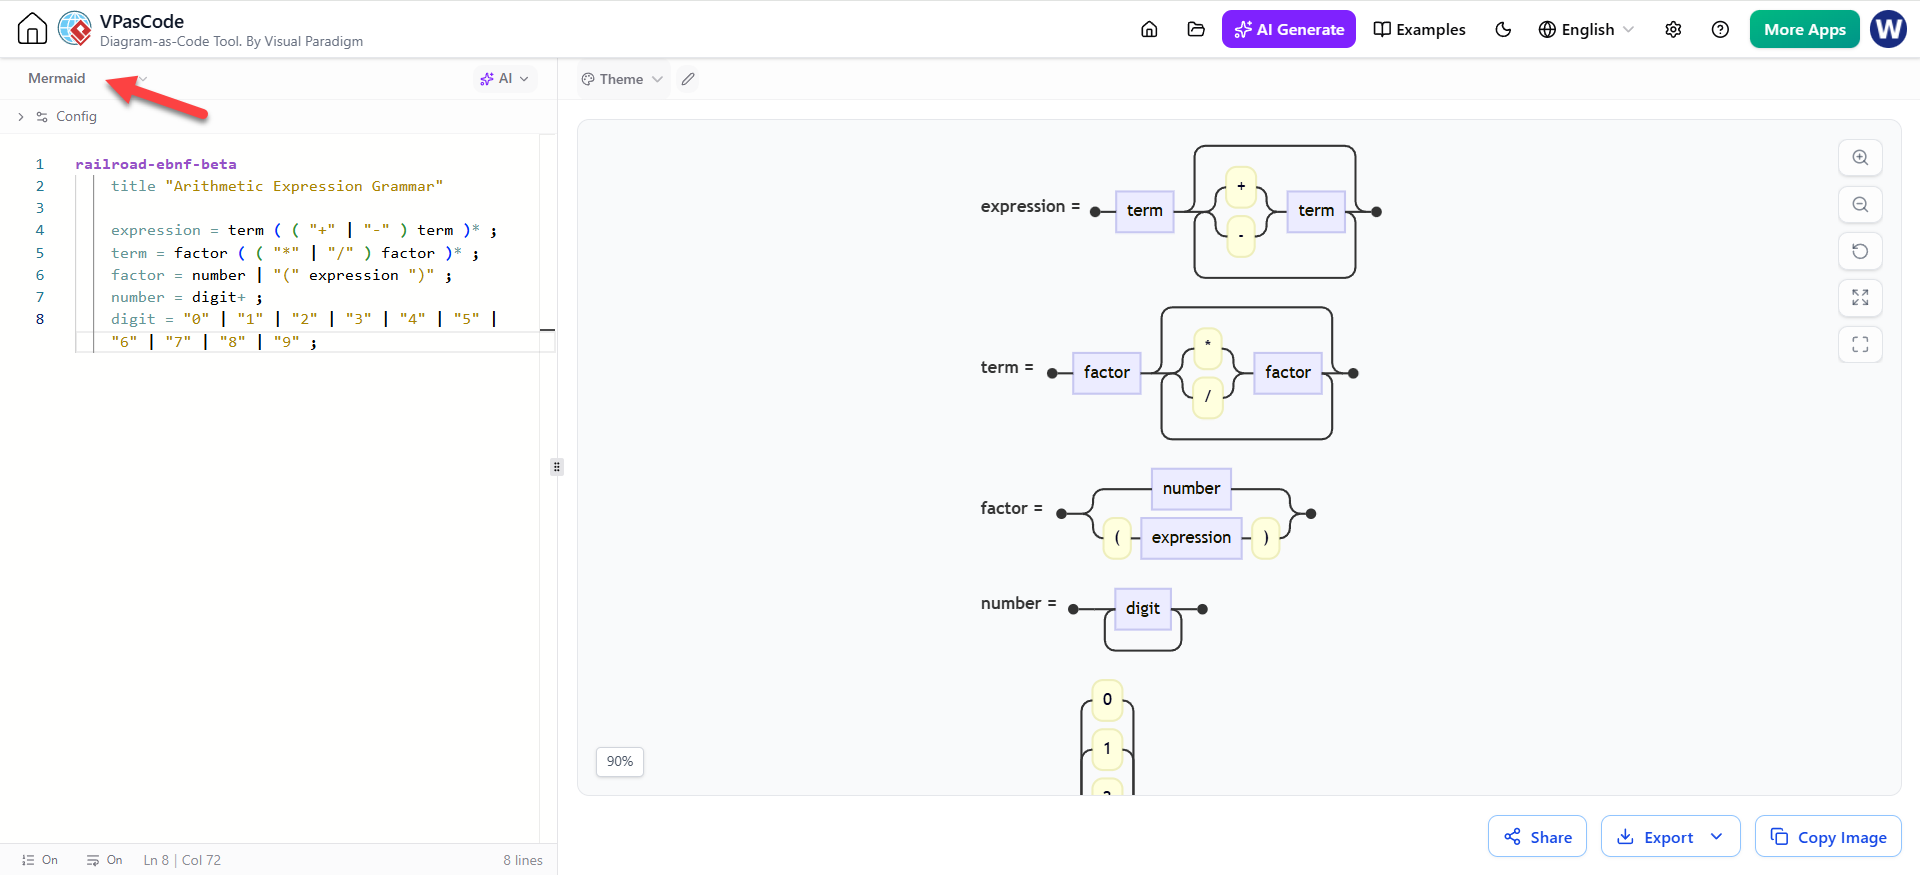Image resolution: width=1920 pixels, height=875 pixels.
Task: Click the VPasCode globe logo
Action: pyautogui.click(x=75, y=29)
